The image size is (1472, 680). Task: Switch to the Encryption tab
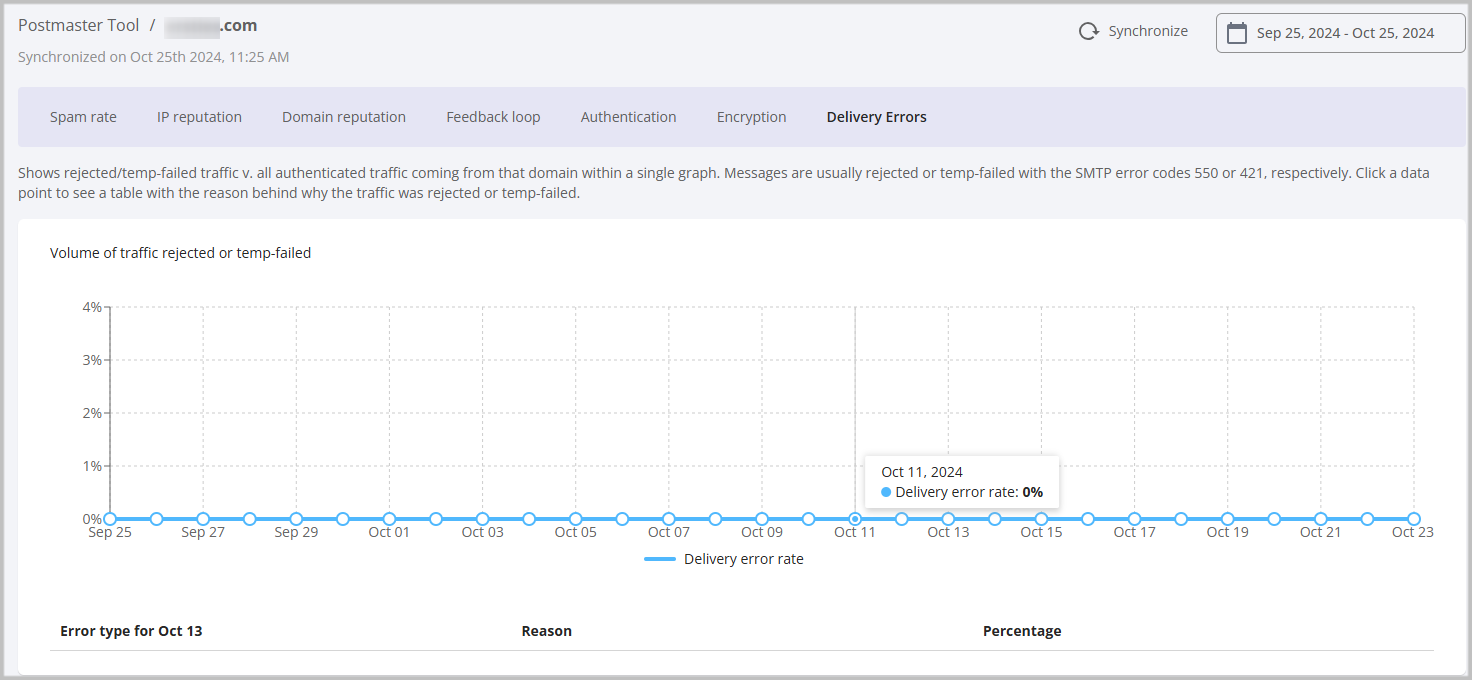(x=751, y=117)
